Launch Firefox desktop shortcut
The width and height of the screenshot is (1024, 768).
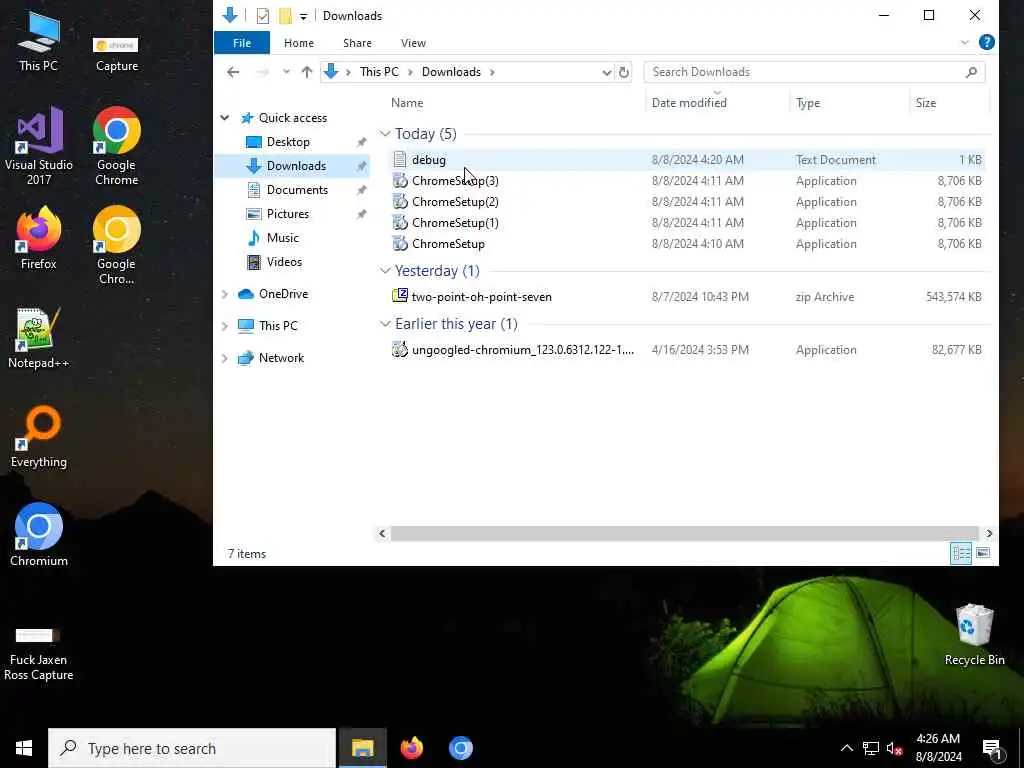point(39,238)
